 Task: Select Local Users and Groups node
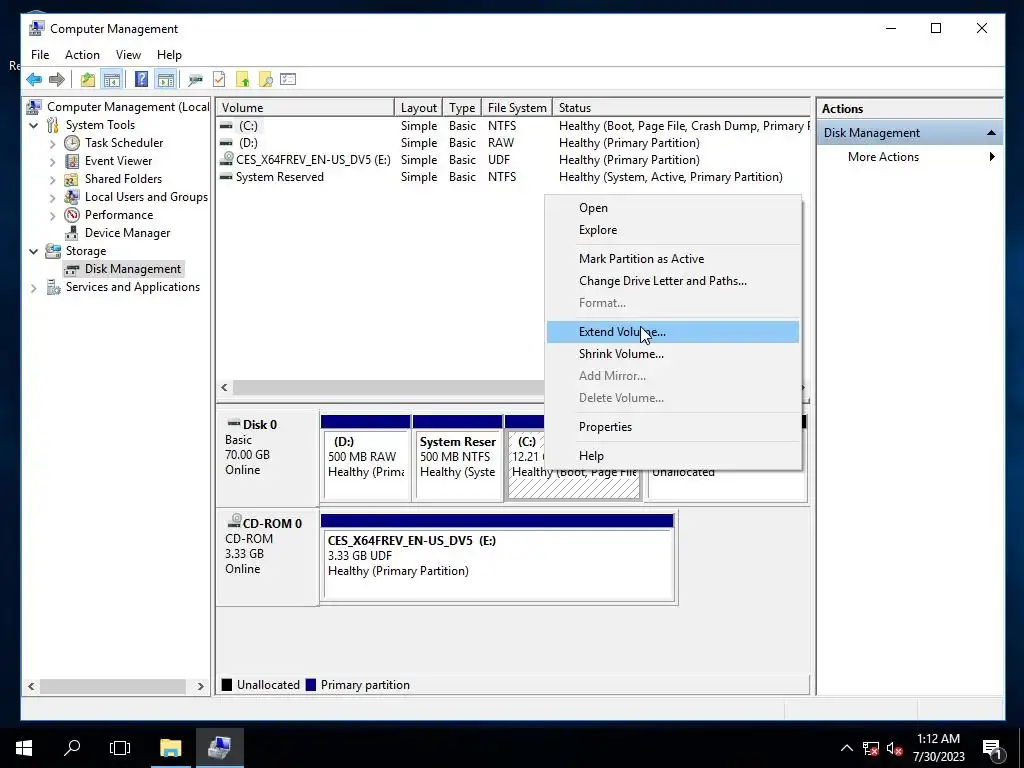[x=146, y=197]
